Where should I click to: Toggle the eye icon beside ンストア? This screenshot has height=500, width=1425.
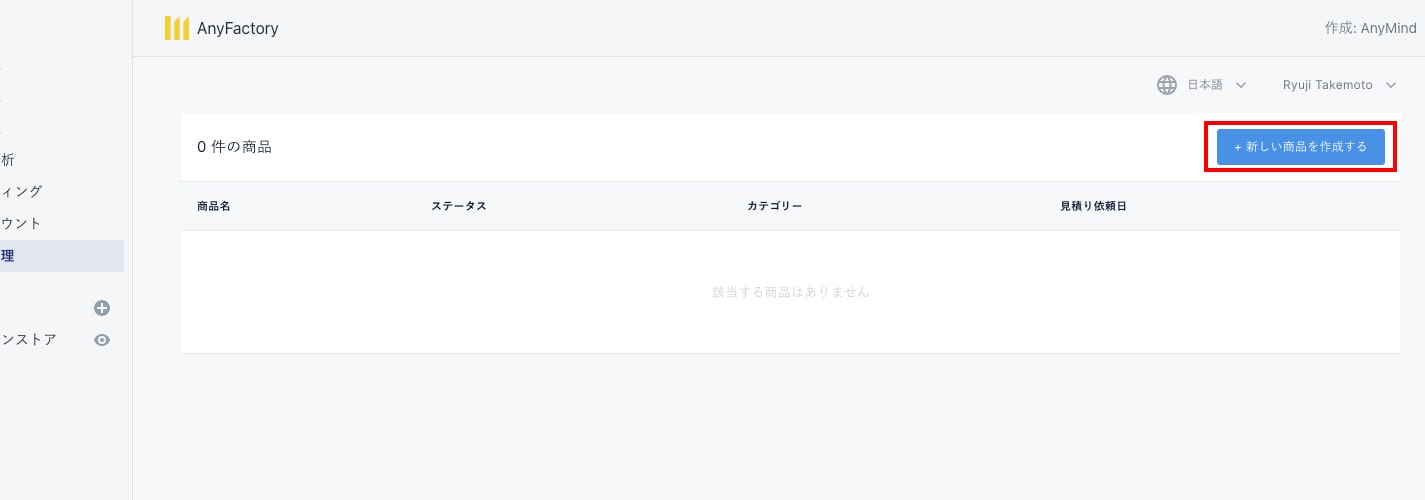pyautogui.click(x=102, y=340)
